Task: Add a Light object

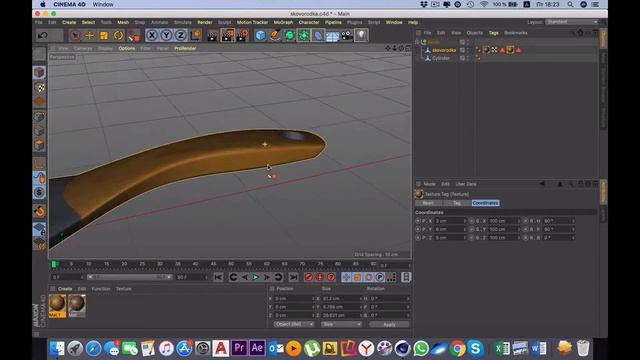Action: coord(361,36)
